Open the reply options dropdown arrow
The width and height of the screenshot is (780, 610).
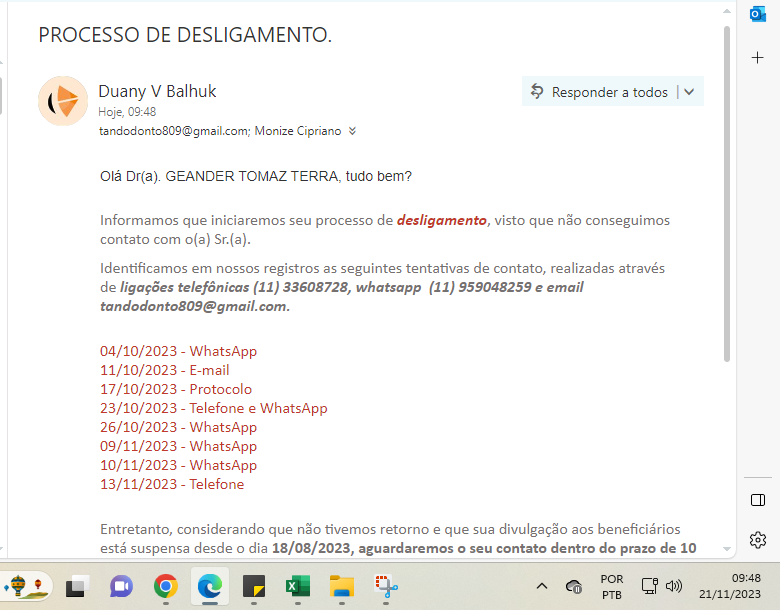689,92
